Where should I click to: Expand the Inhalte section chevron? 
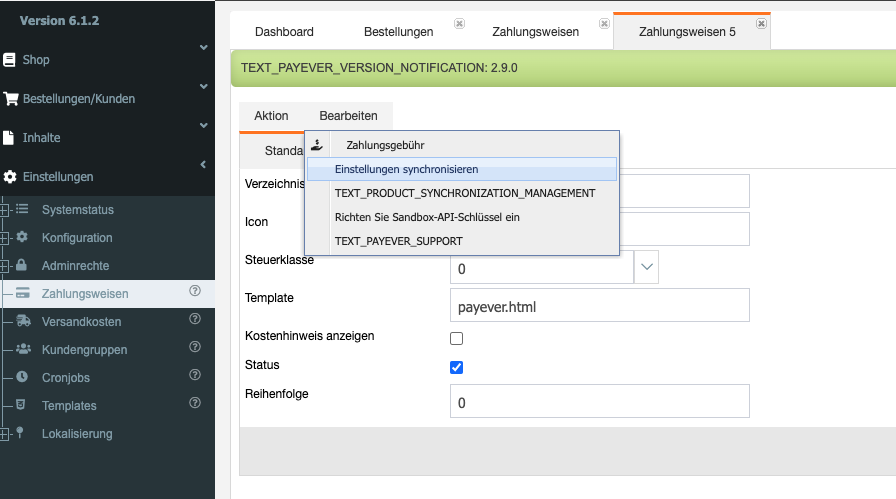pyautogui.click(x=203, y=125)
